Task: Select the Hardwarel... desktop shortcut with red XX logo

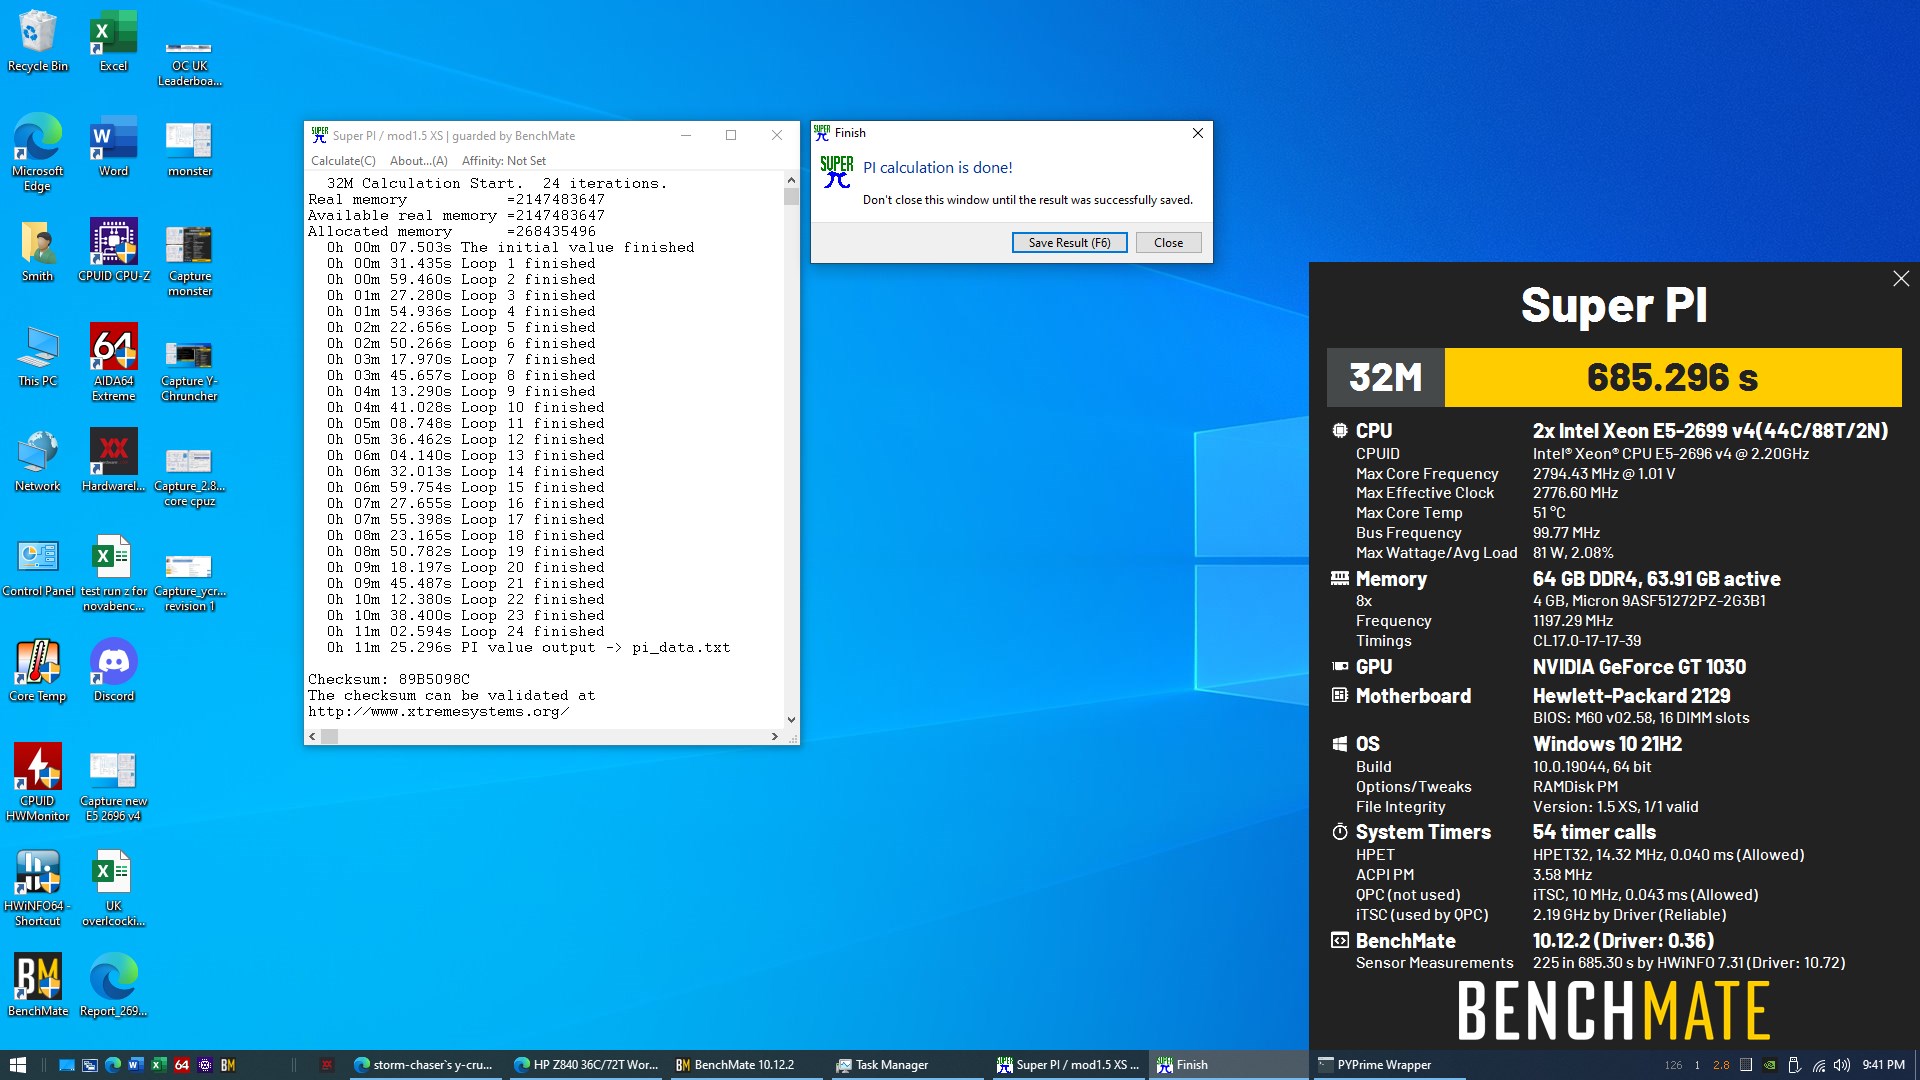Action: [113, 461]
